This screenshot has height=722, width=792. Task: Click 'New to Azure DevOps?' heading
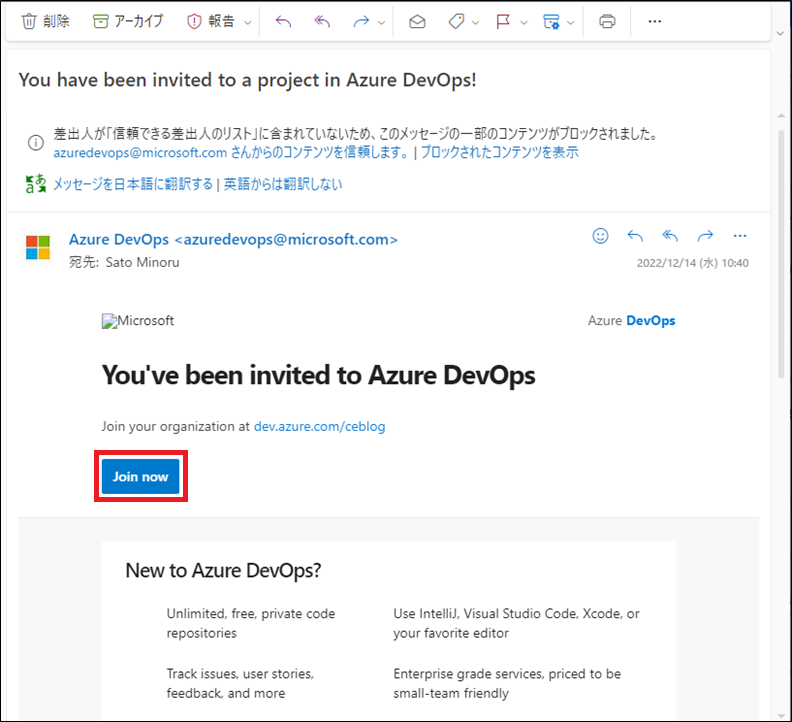coord(223,570)
